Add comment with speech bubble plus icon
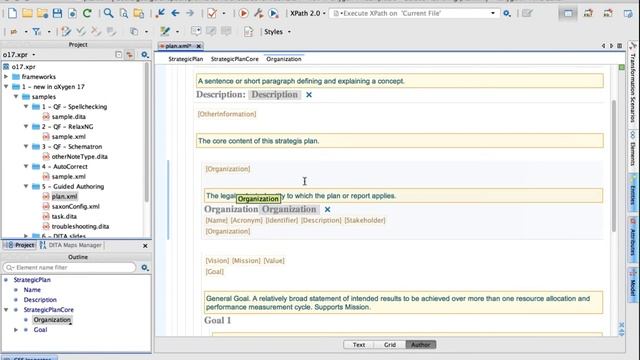Viewport: 640px width, 360px height. click(196, 31)
